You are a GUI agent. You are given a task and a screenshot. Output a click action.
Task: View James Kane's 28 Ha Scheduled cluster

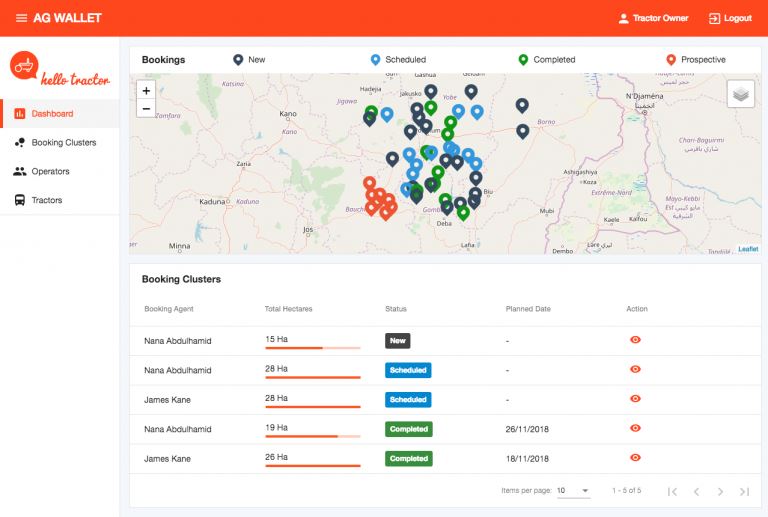(x=635, y=399)
